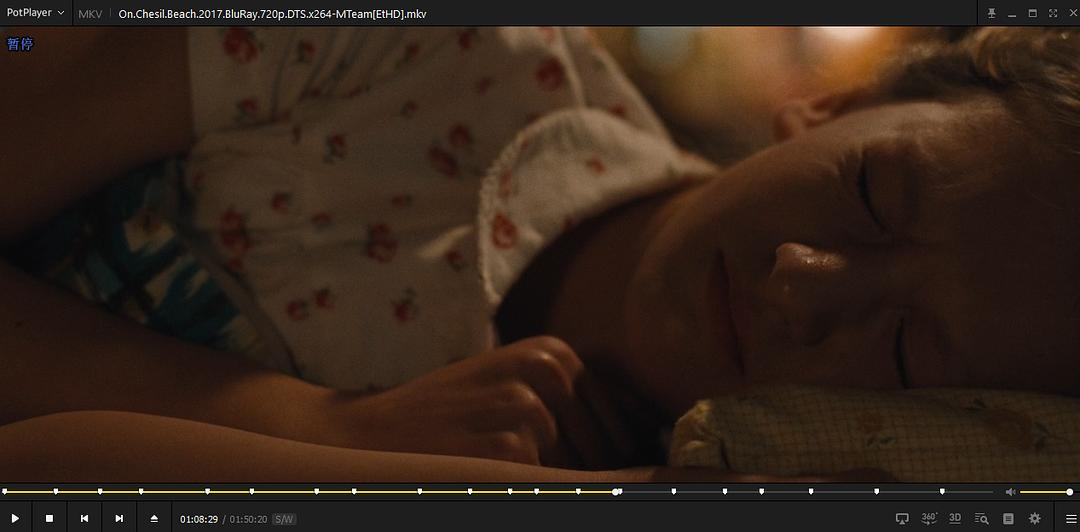
Task: Click the 01:08:29 elapsed time display
Action: (x=199, y=519)
